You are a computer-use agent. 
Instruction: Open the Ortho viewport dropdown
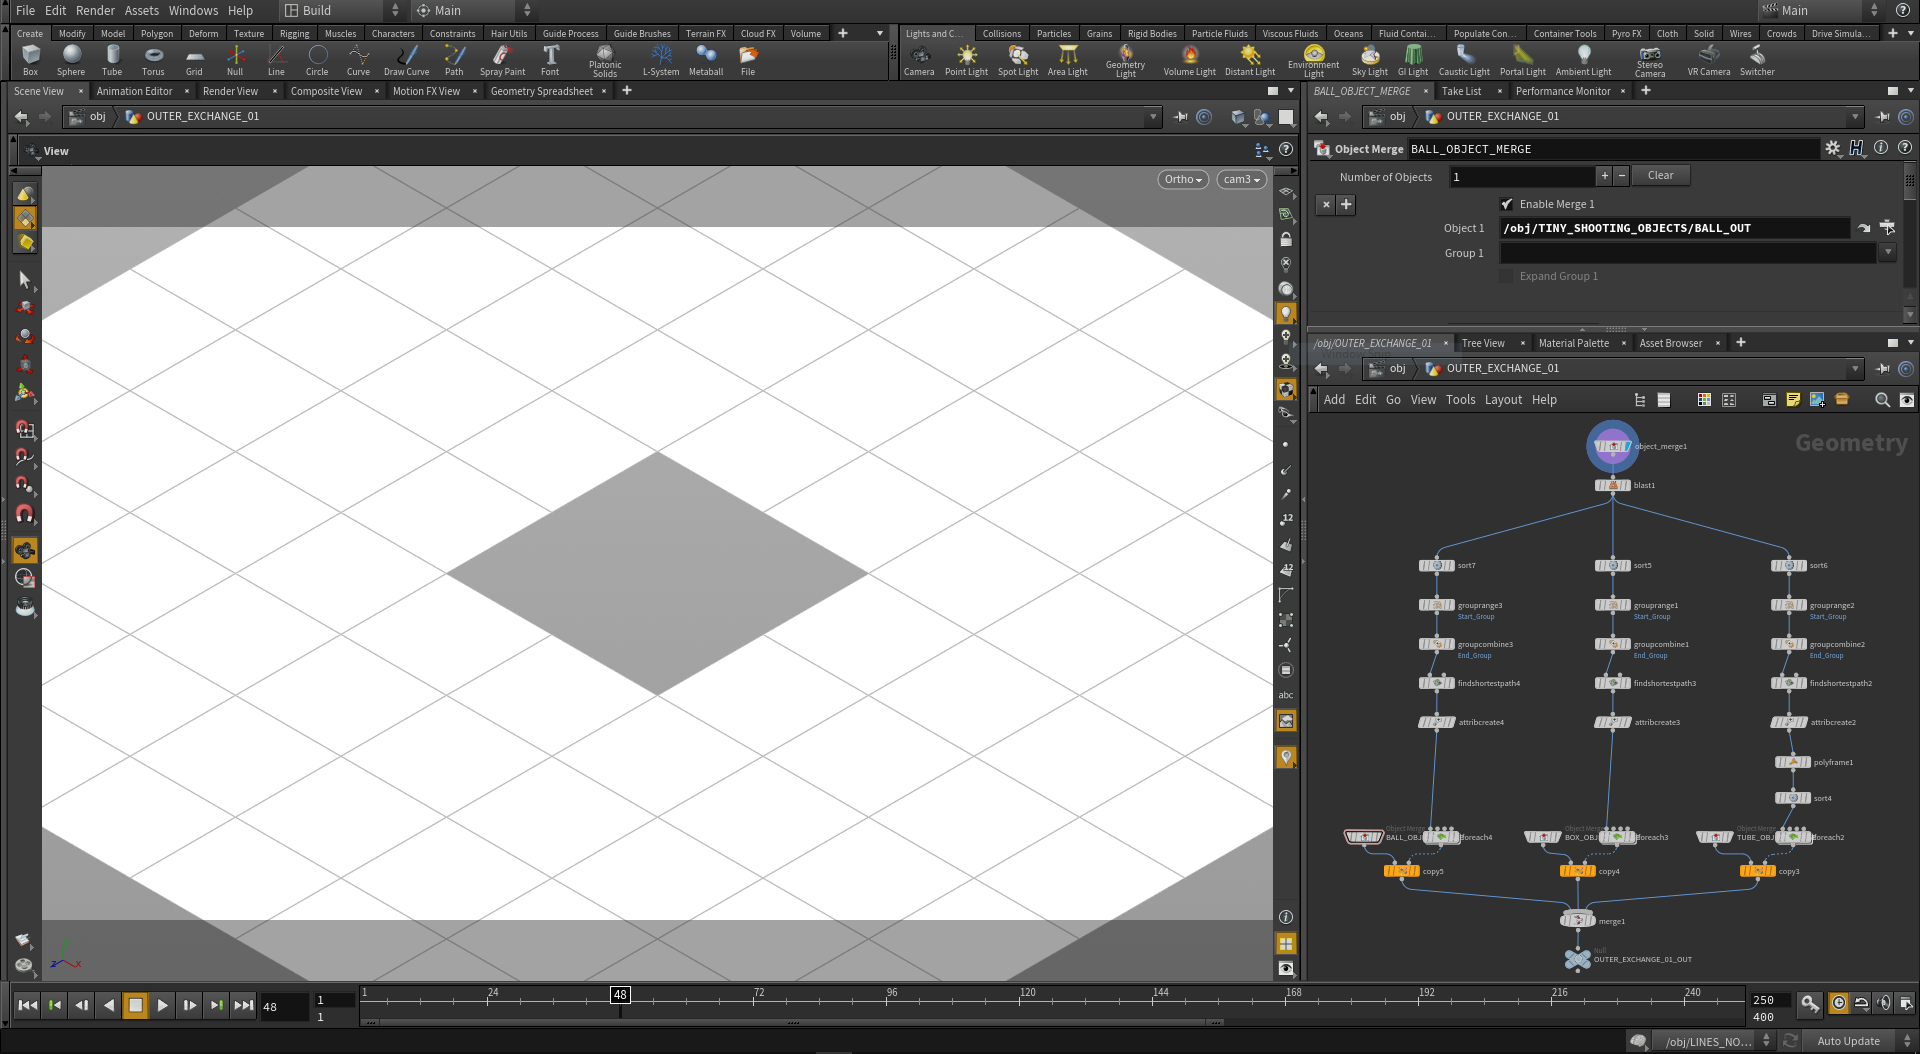1184,179
